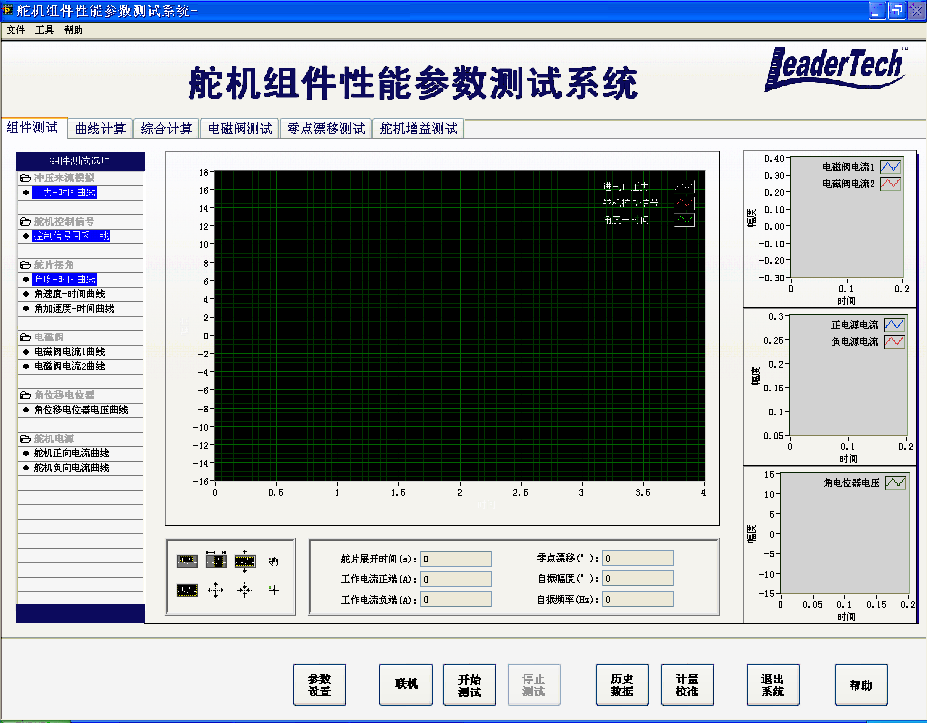
Task: Select the zoom-in-about-point arrows icon
Action: [245, 591]
